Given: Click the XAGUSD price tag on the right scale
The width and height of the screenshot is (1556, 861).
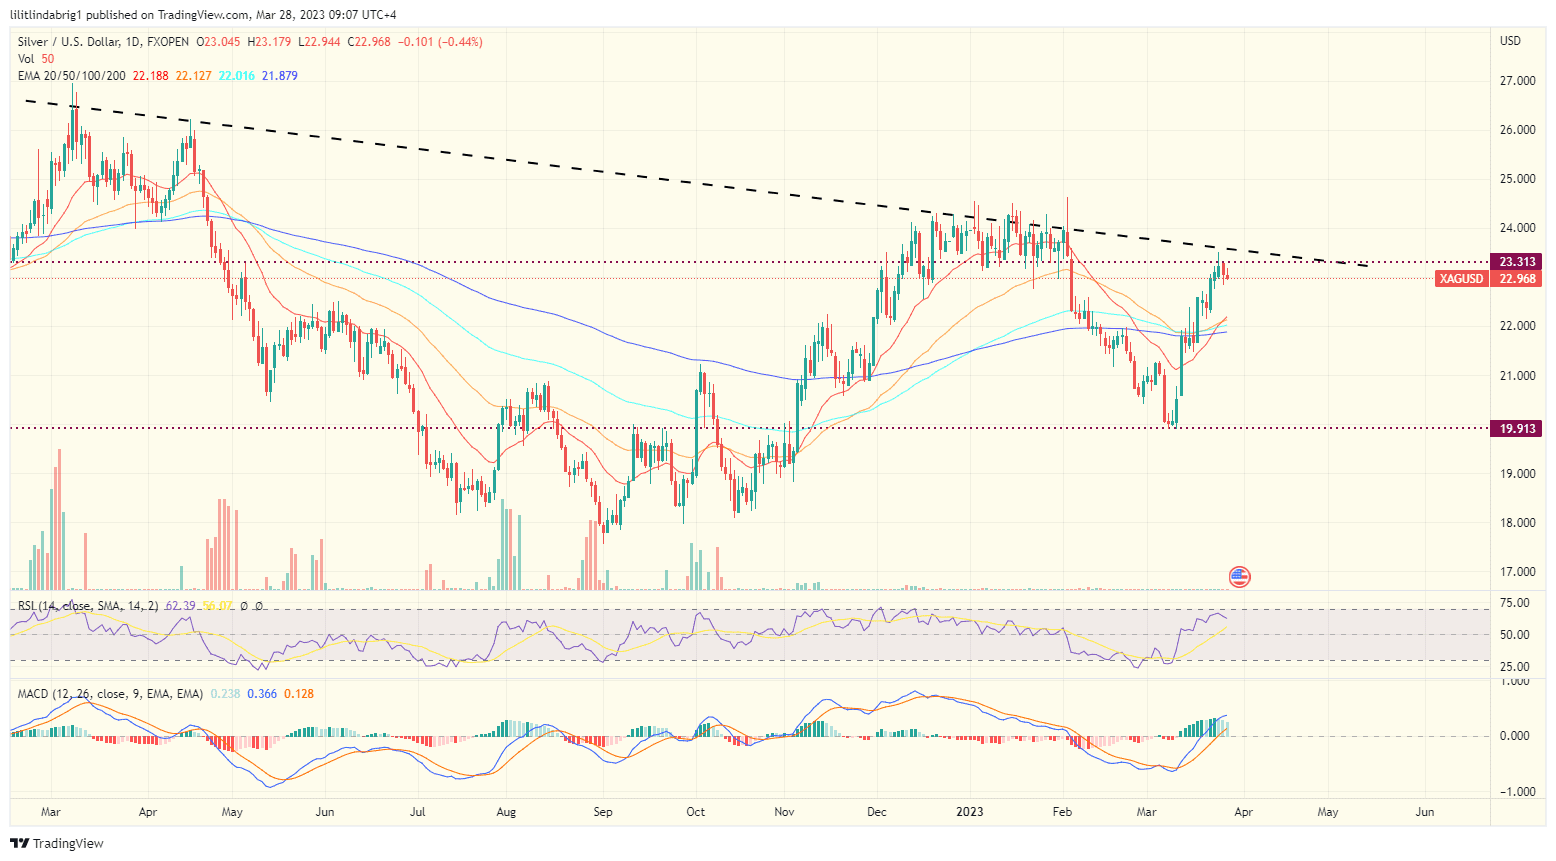Looking at the screenshot, I should pos(1463,279).
